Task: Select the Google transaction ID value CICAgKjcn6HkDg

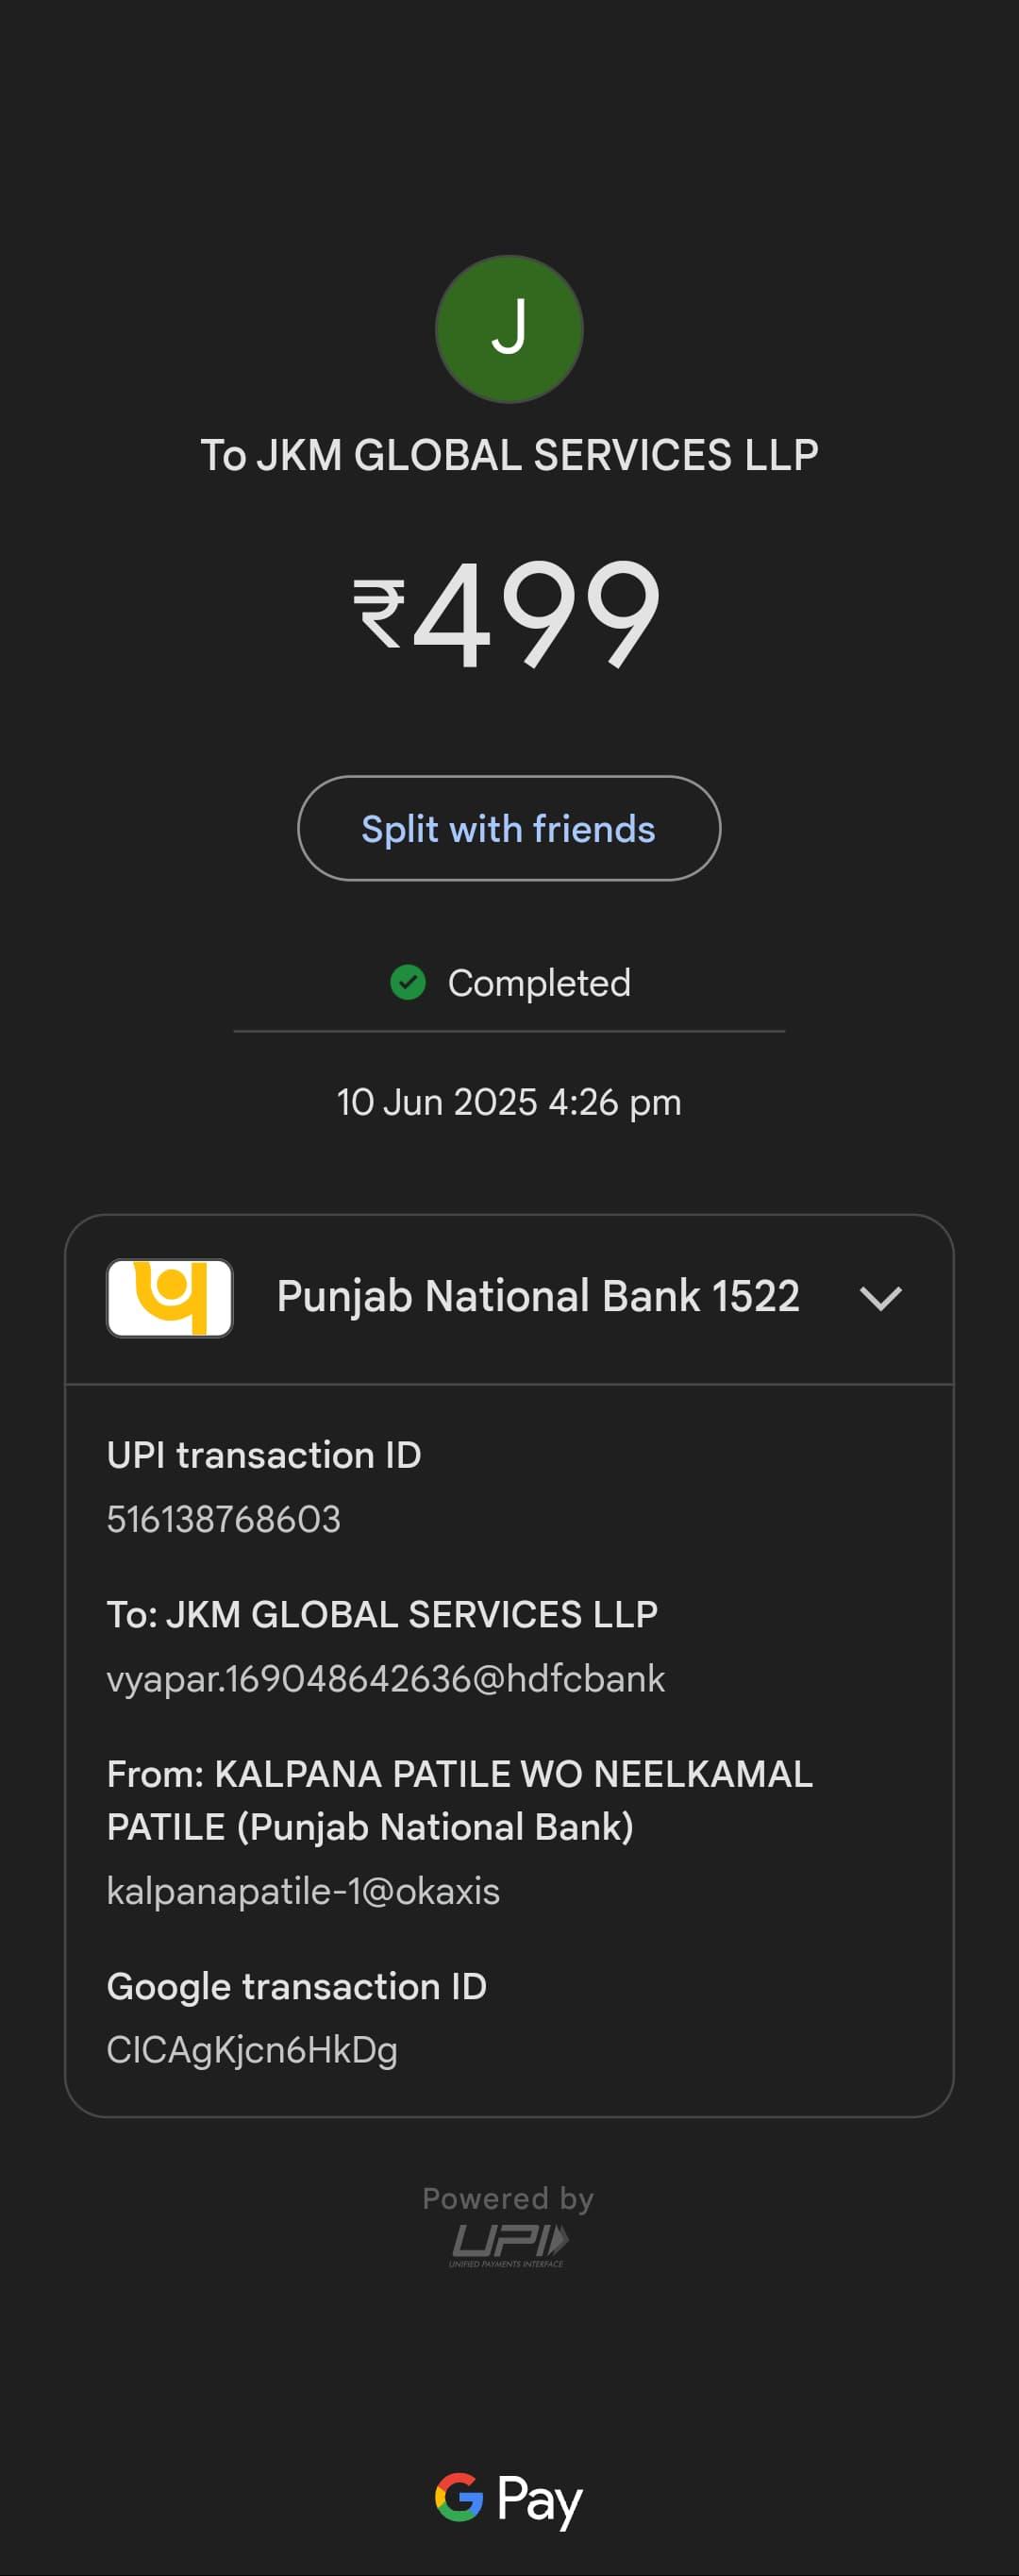Action: (252, 2051)
